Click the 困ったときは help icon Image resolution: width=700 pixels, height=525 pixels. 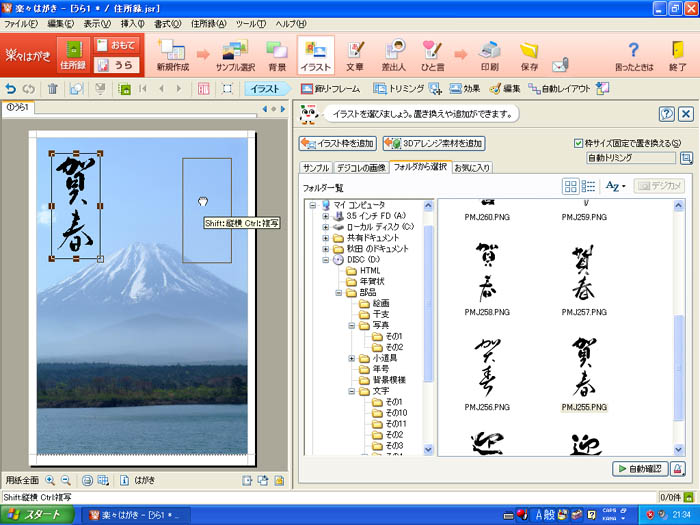[632, 55]
